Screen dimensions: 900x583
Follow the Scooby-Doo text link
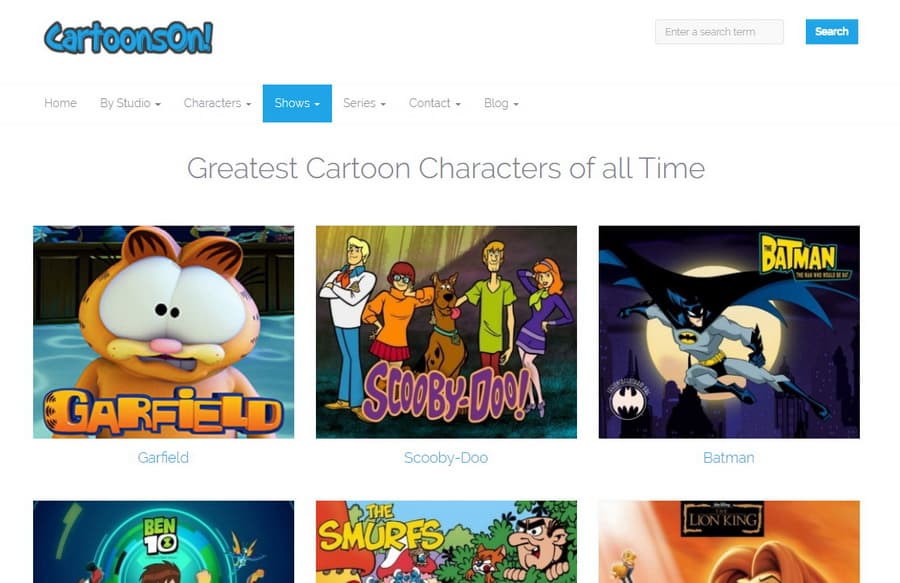(x=446, y=457)
